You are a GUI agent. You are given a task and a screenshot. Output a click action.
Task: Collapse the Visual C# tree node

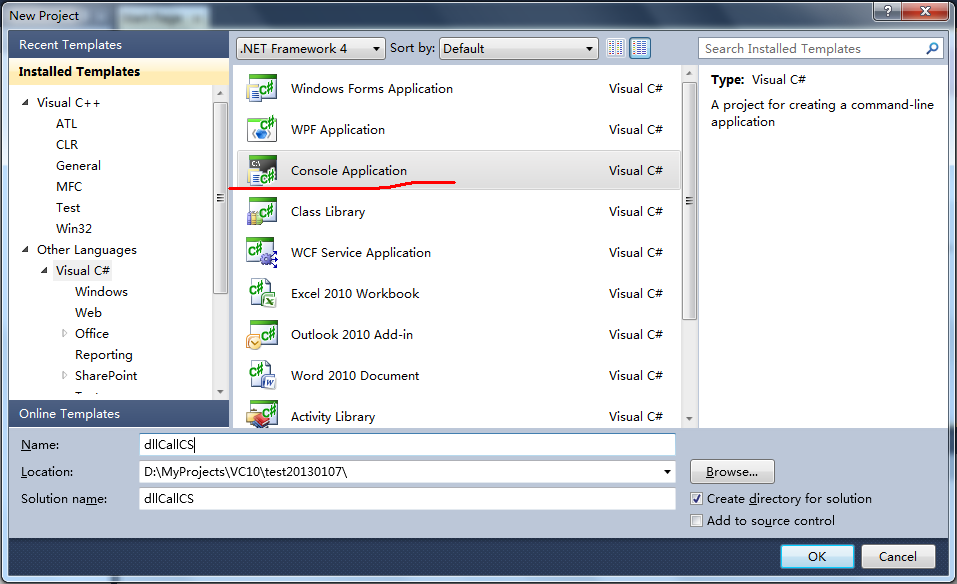coord(44,270)
